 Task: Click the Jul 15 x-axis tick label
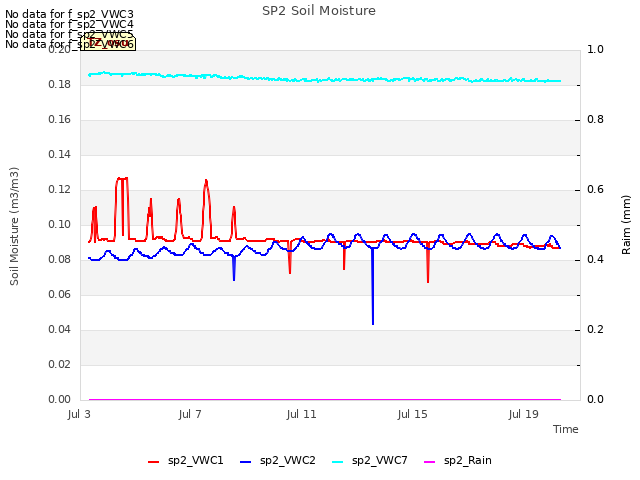pyautogui.click(x=412, y=414)
